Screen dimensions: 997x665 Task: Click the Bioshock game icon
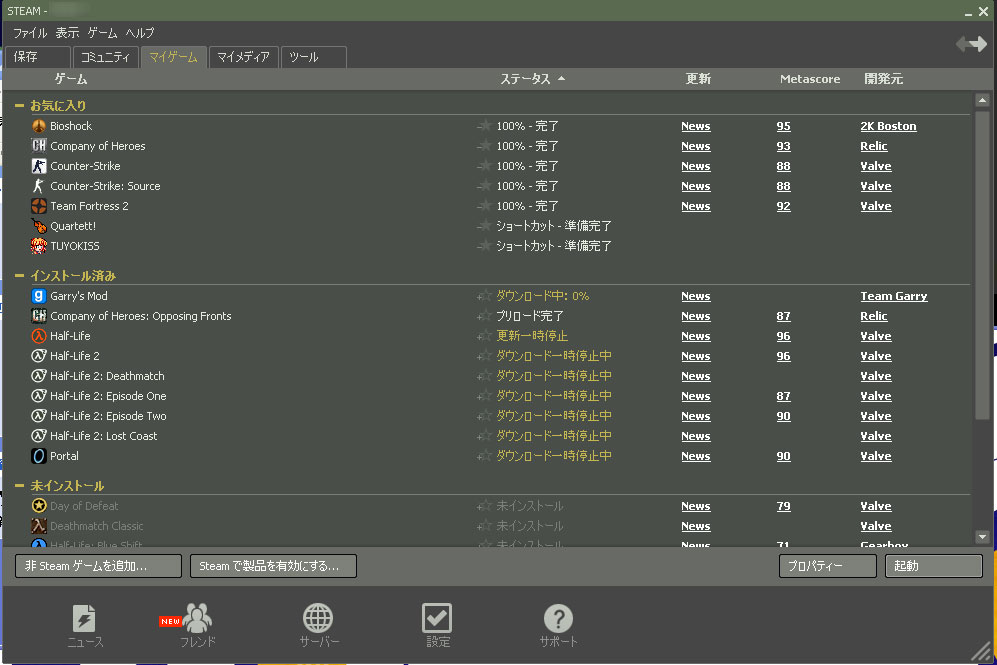click(x=39, y=126)
